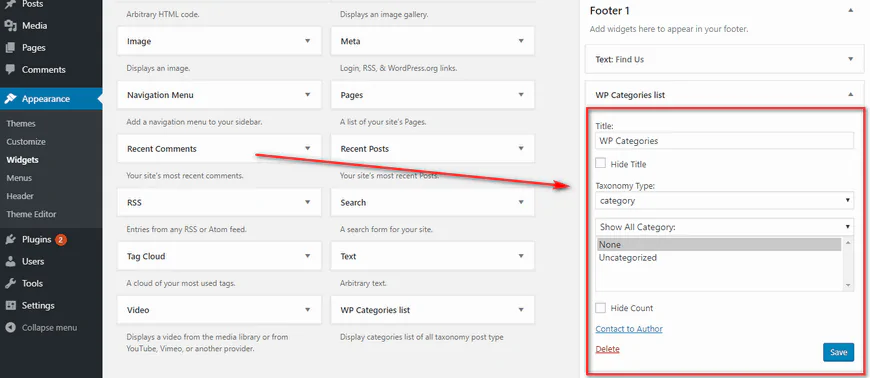
Task: Open the Themes submenu item
Action: pyautogui.click(x=21, y=124)
